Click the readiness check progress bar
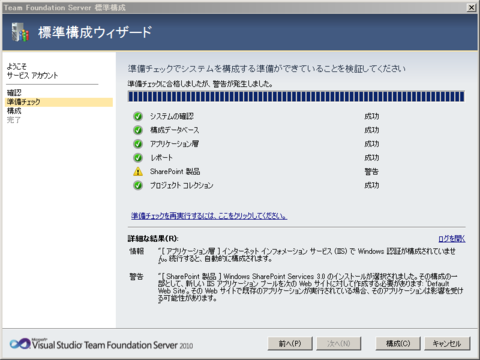Screen dimensions: 480x360 pos(296,97)
